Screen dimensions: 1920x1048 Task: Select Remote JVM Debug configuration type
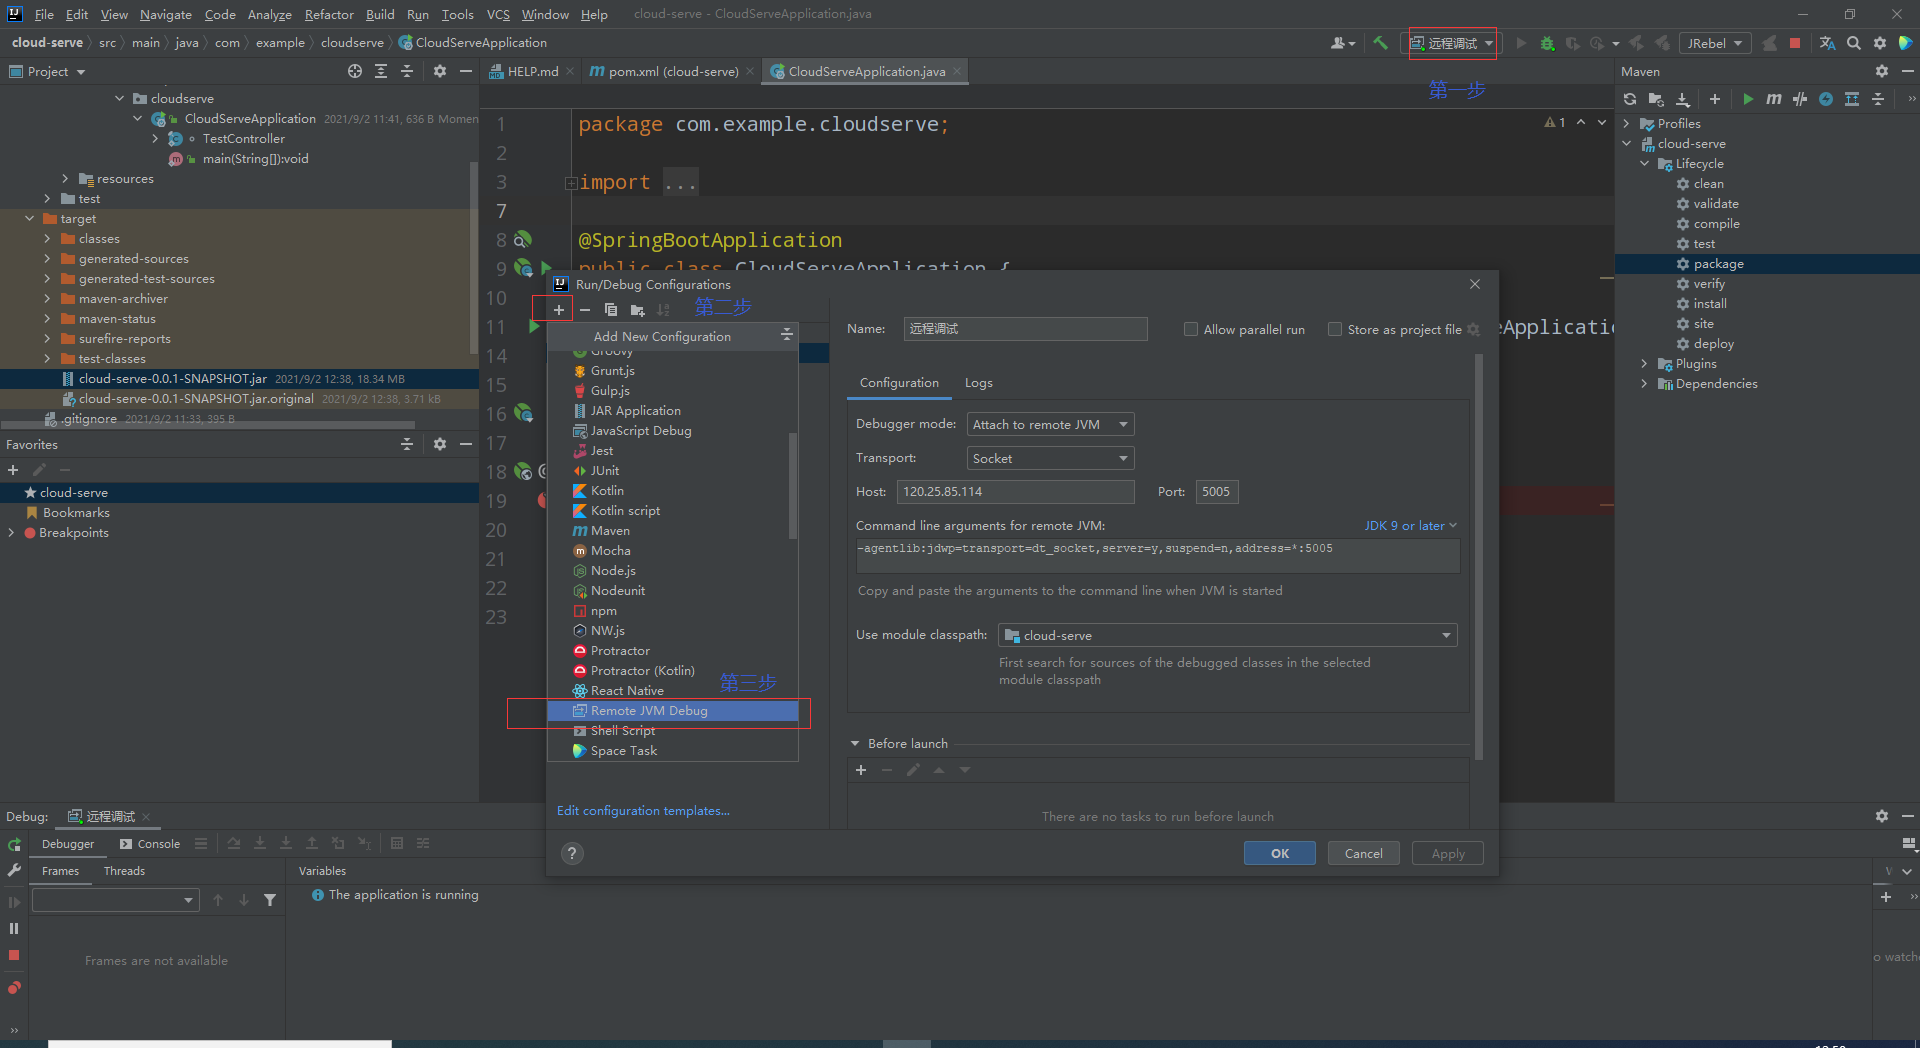click(x=673, y=711)
